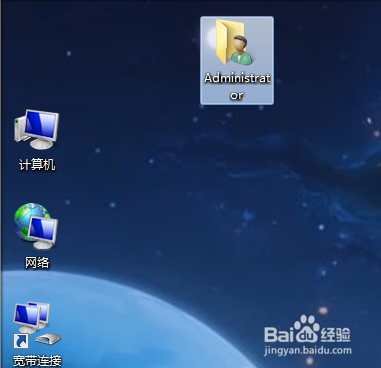Select the 网络 desktop icon
Image resolution: width=381 pixels, height=368 pixels.
coord(36,226)
